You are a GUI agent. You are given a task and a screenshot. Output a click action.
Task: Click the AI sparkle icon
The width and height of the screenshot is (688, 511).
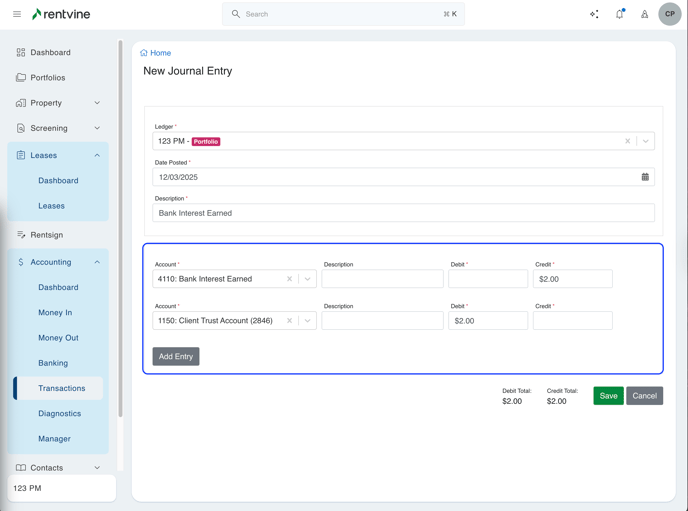tap(594, 14)
